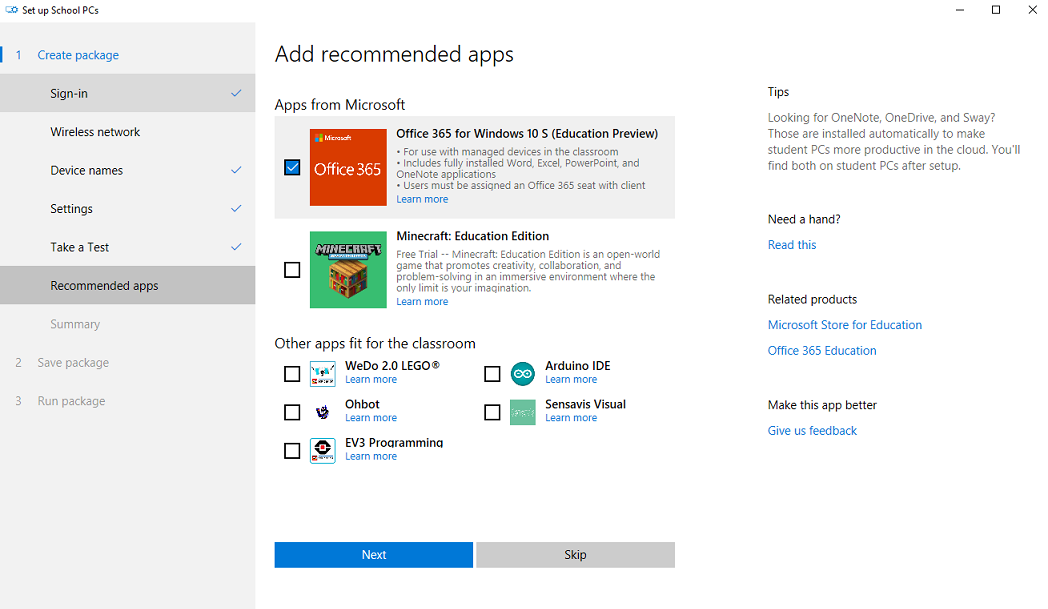Screen dimensions: 1048x609
Task: Click the Set up School PCs title icon
Action: pos(12,10)
